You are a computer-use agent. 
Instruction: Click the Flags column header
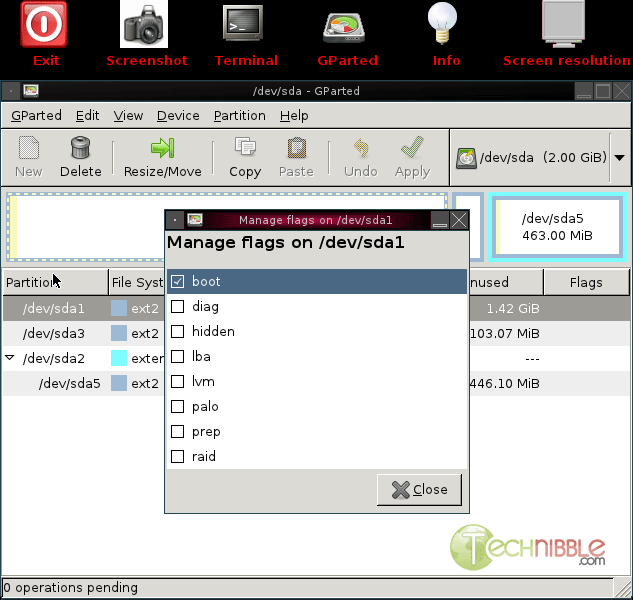(x=586, y=282)
